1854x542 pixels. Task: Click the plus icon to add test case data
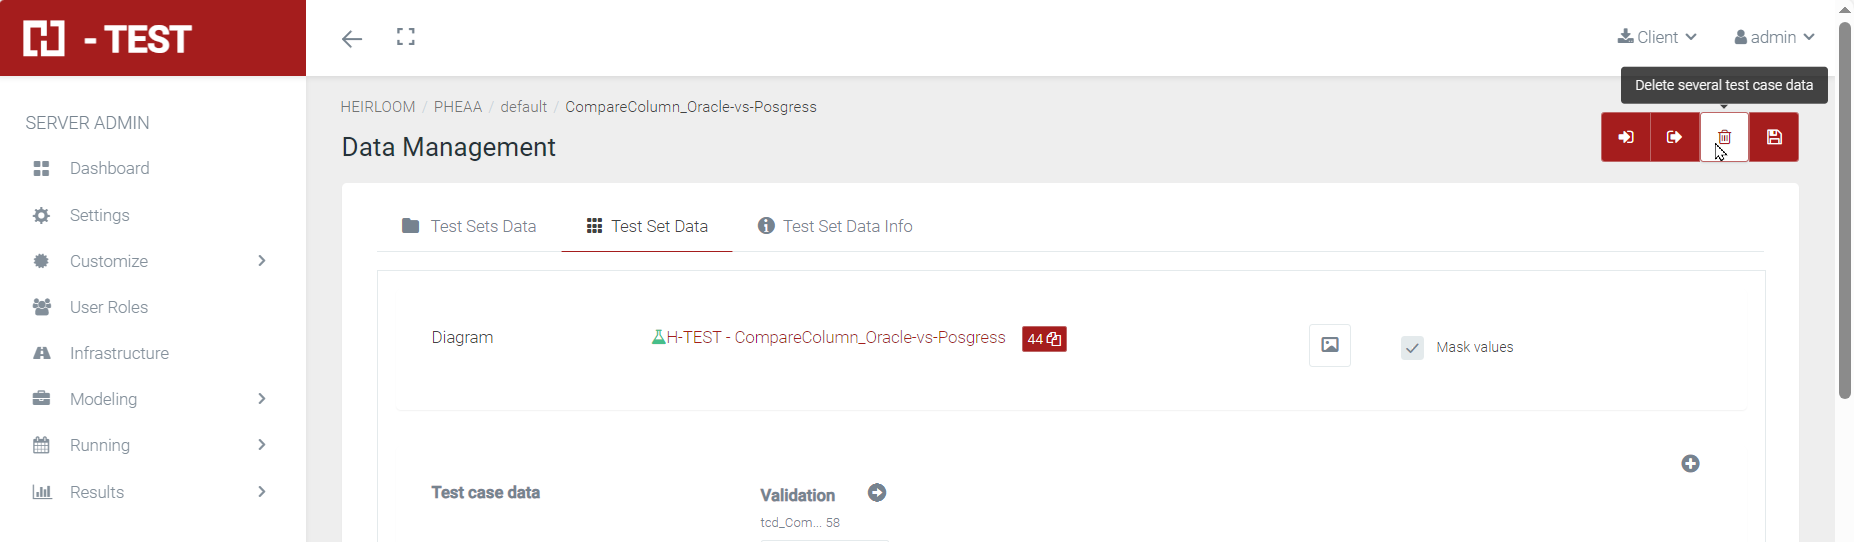point(1690,464)
